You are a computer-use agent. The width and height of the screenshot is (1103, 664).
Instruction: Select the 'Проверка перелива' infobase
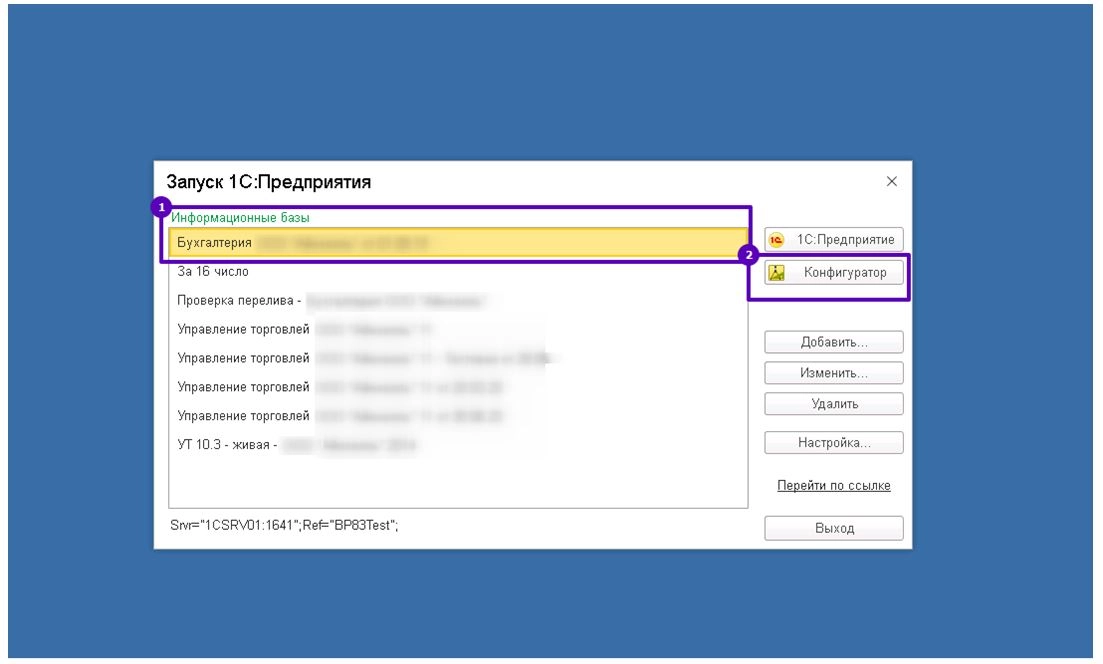coord(458,301)
